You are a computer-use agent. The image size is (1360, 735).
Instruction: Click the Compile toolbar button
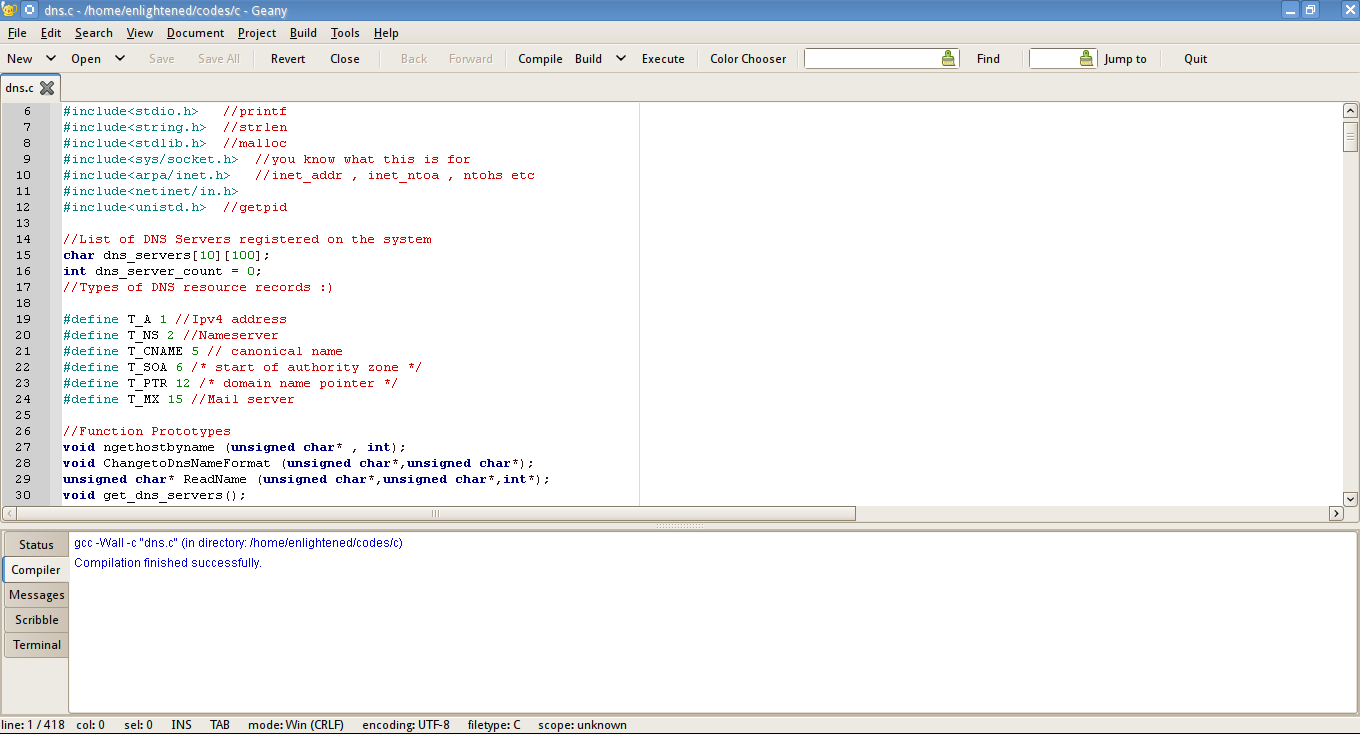point(540,59)
